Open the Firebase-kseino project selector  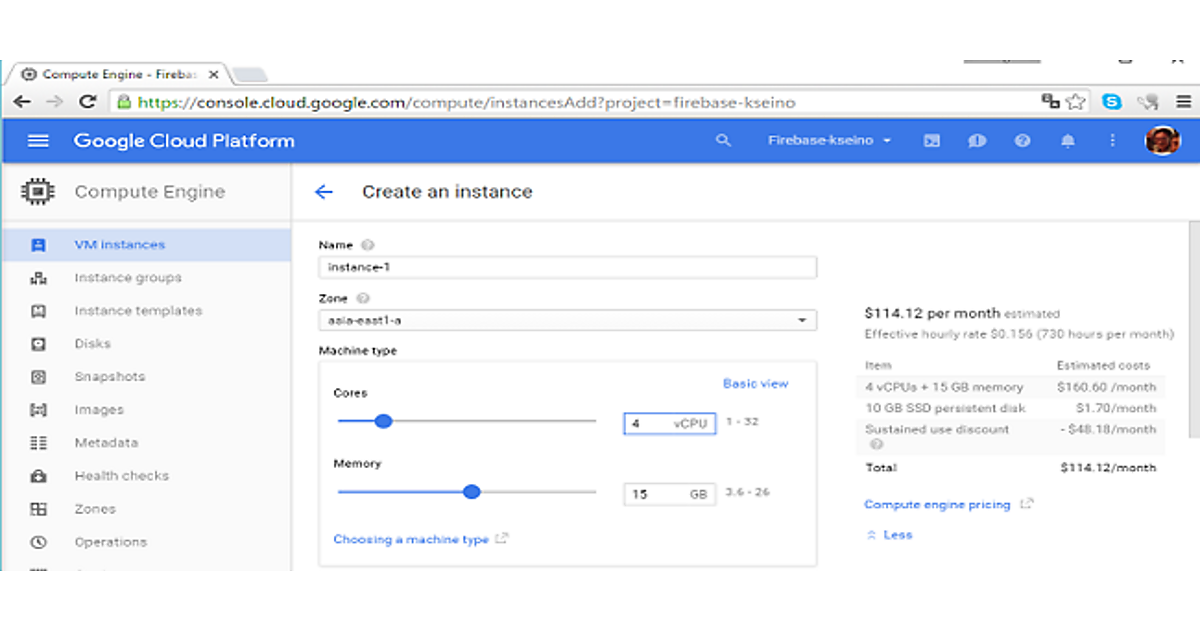pyautogui.click(x=828, y=141)
